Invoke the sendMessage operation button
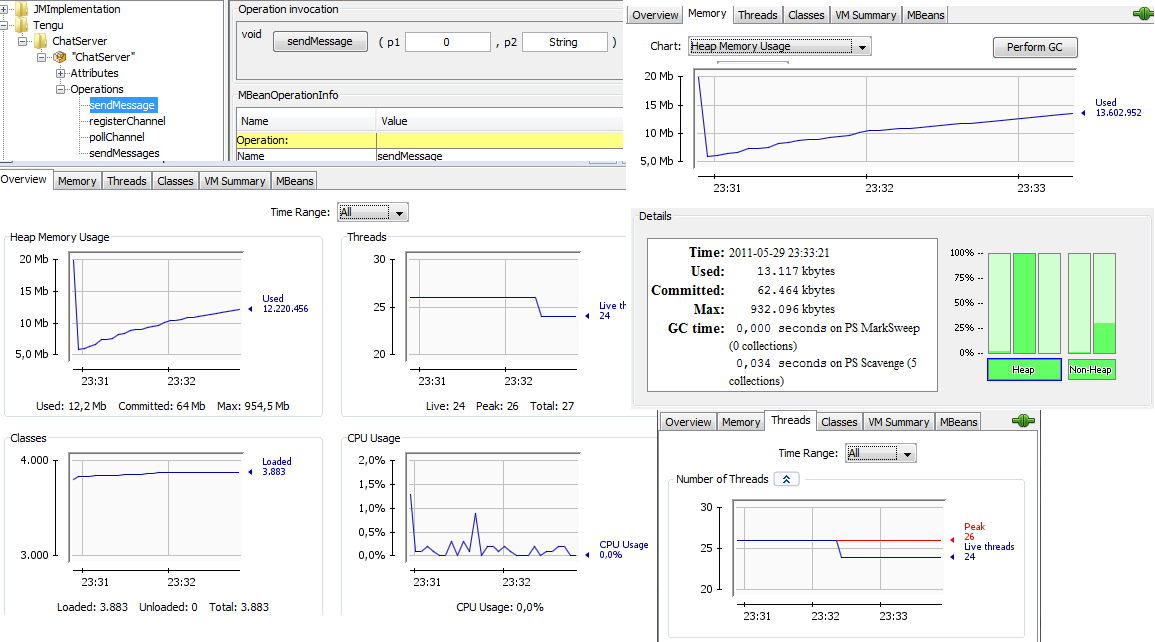The image size is (1155, 642). [319, 42]
